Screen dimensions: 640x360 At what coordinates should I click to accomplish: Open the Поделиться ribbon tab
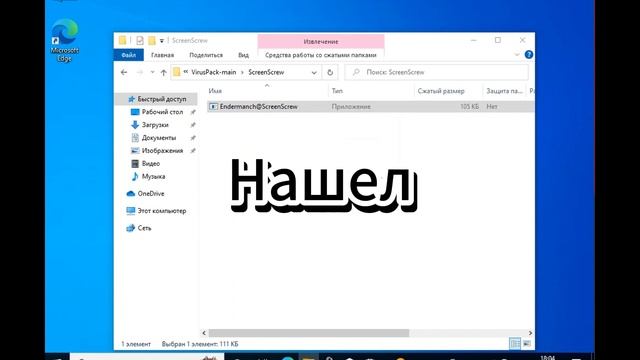[x=206, y=55]
